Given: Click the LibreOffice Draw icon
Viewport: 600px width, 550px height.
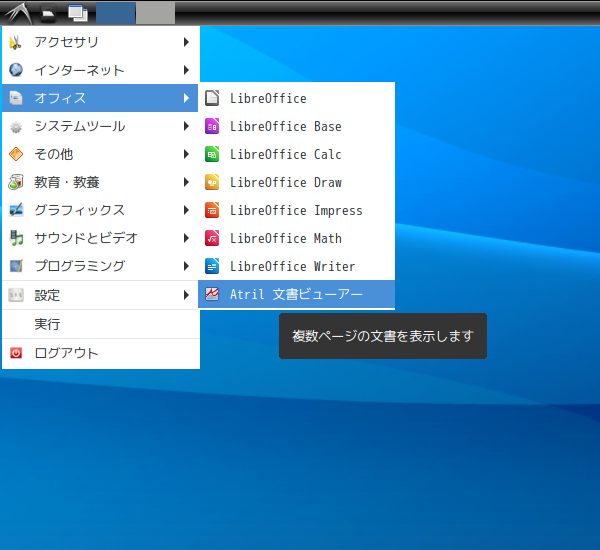Looking at the screenshot, I should point(212,182).
